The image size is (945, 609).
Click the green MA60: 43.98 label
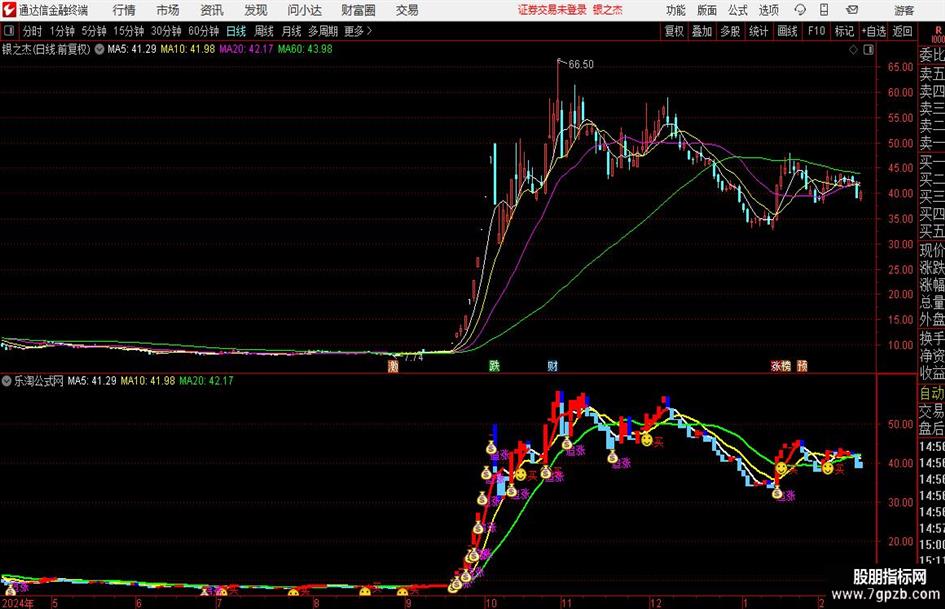click(305, 49)
